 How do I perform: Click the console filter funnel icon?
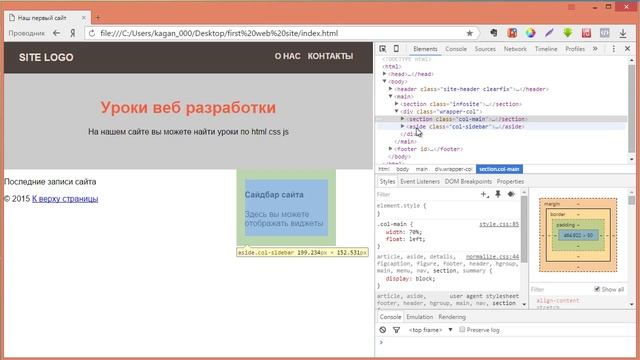click(396, 330)
